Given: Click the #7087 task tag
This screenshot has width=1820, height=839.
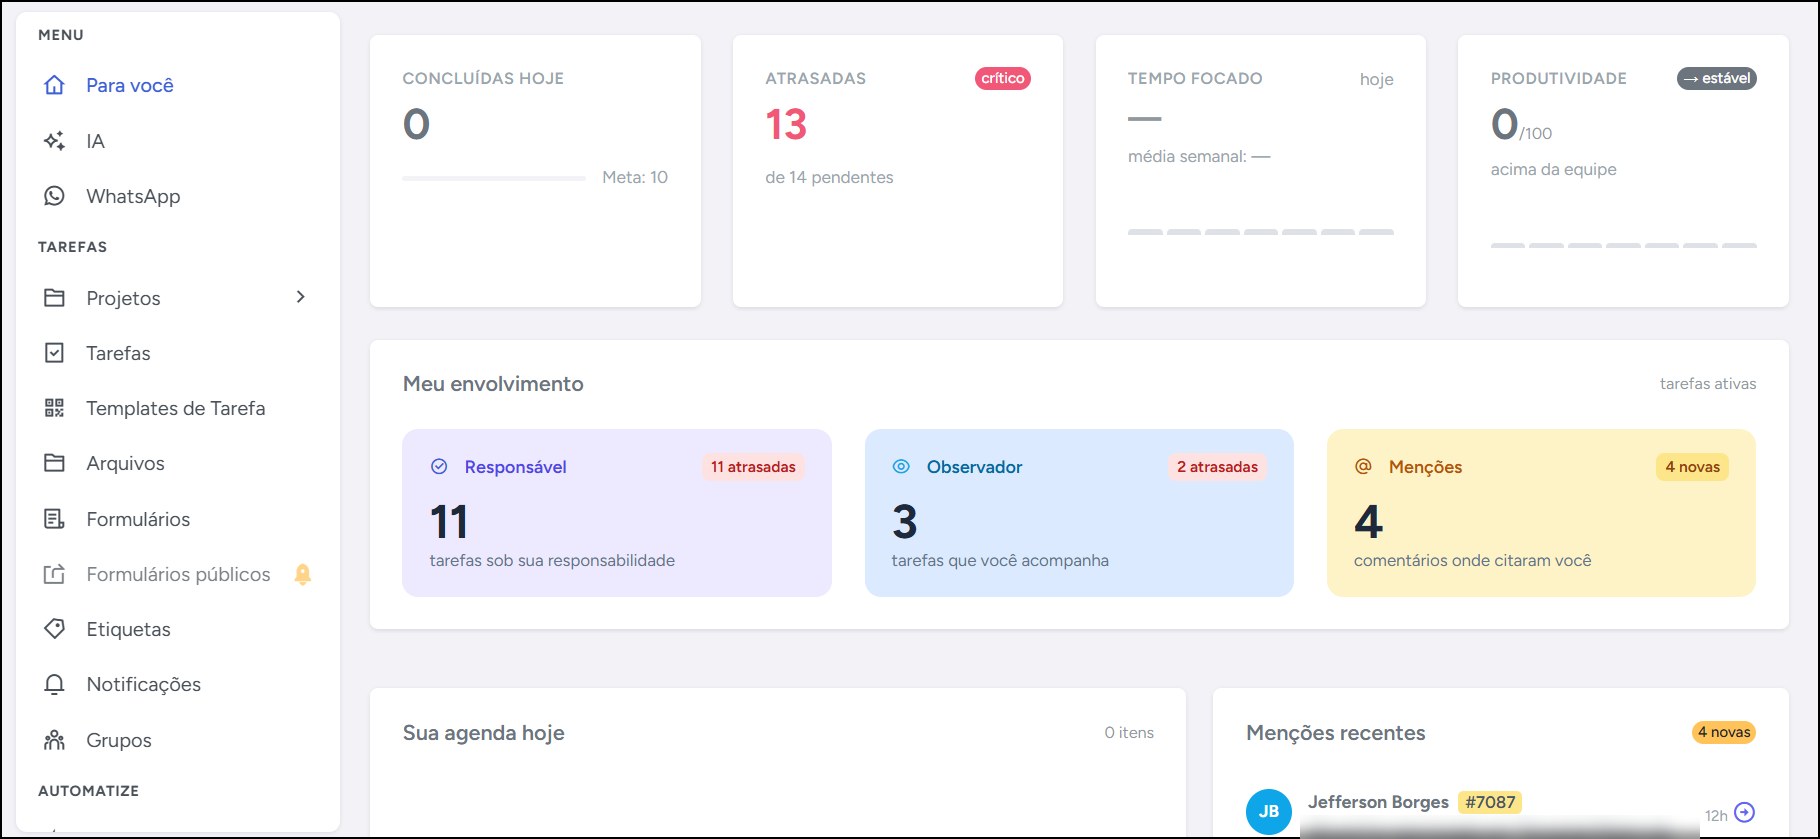Looking at the screenshot, I should (x=1490, y=802).
